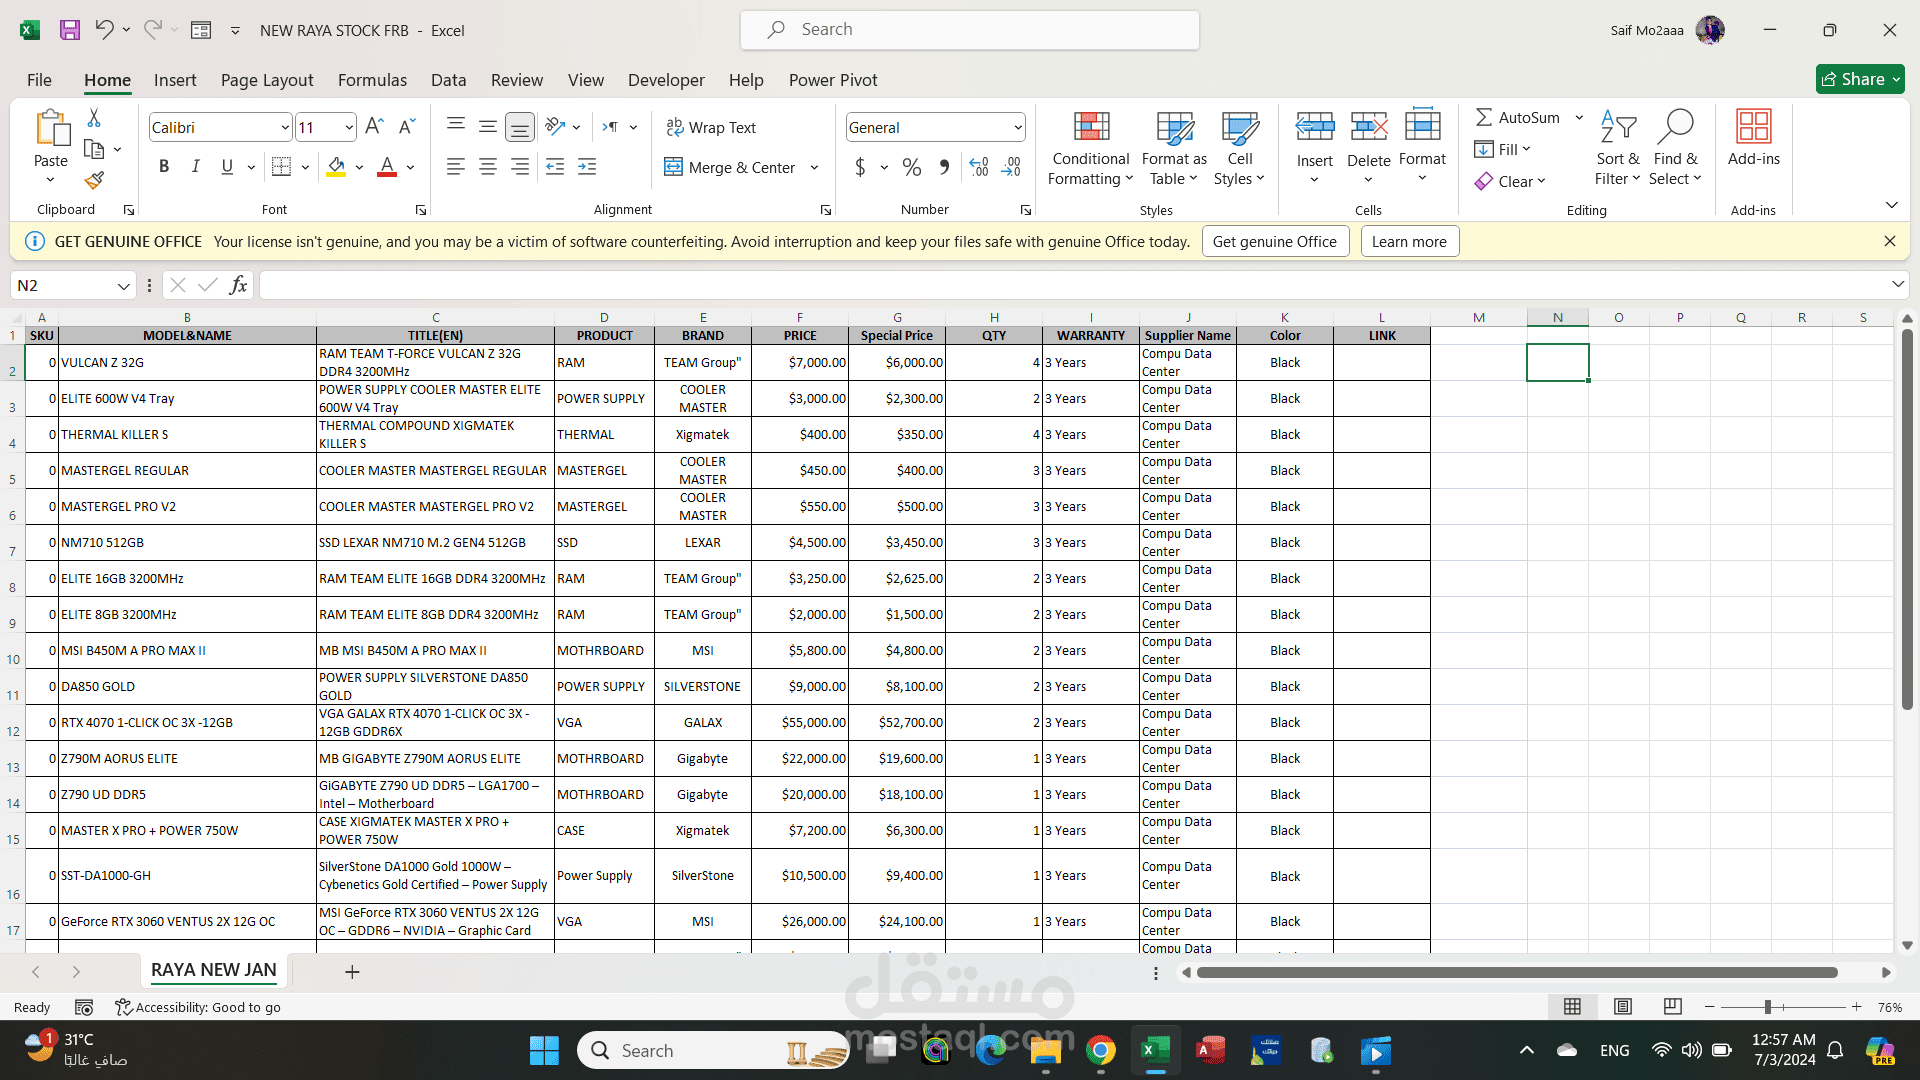Select the Format Painter tool

(x=94, y=181)
